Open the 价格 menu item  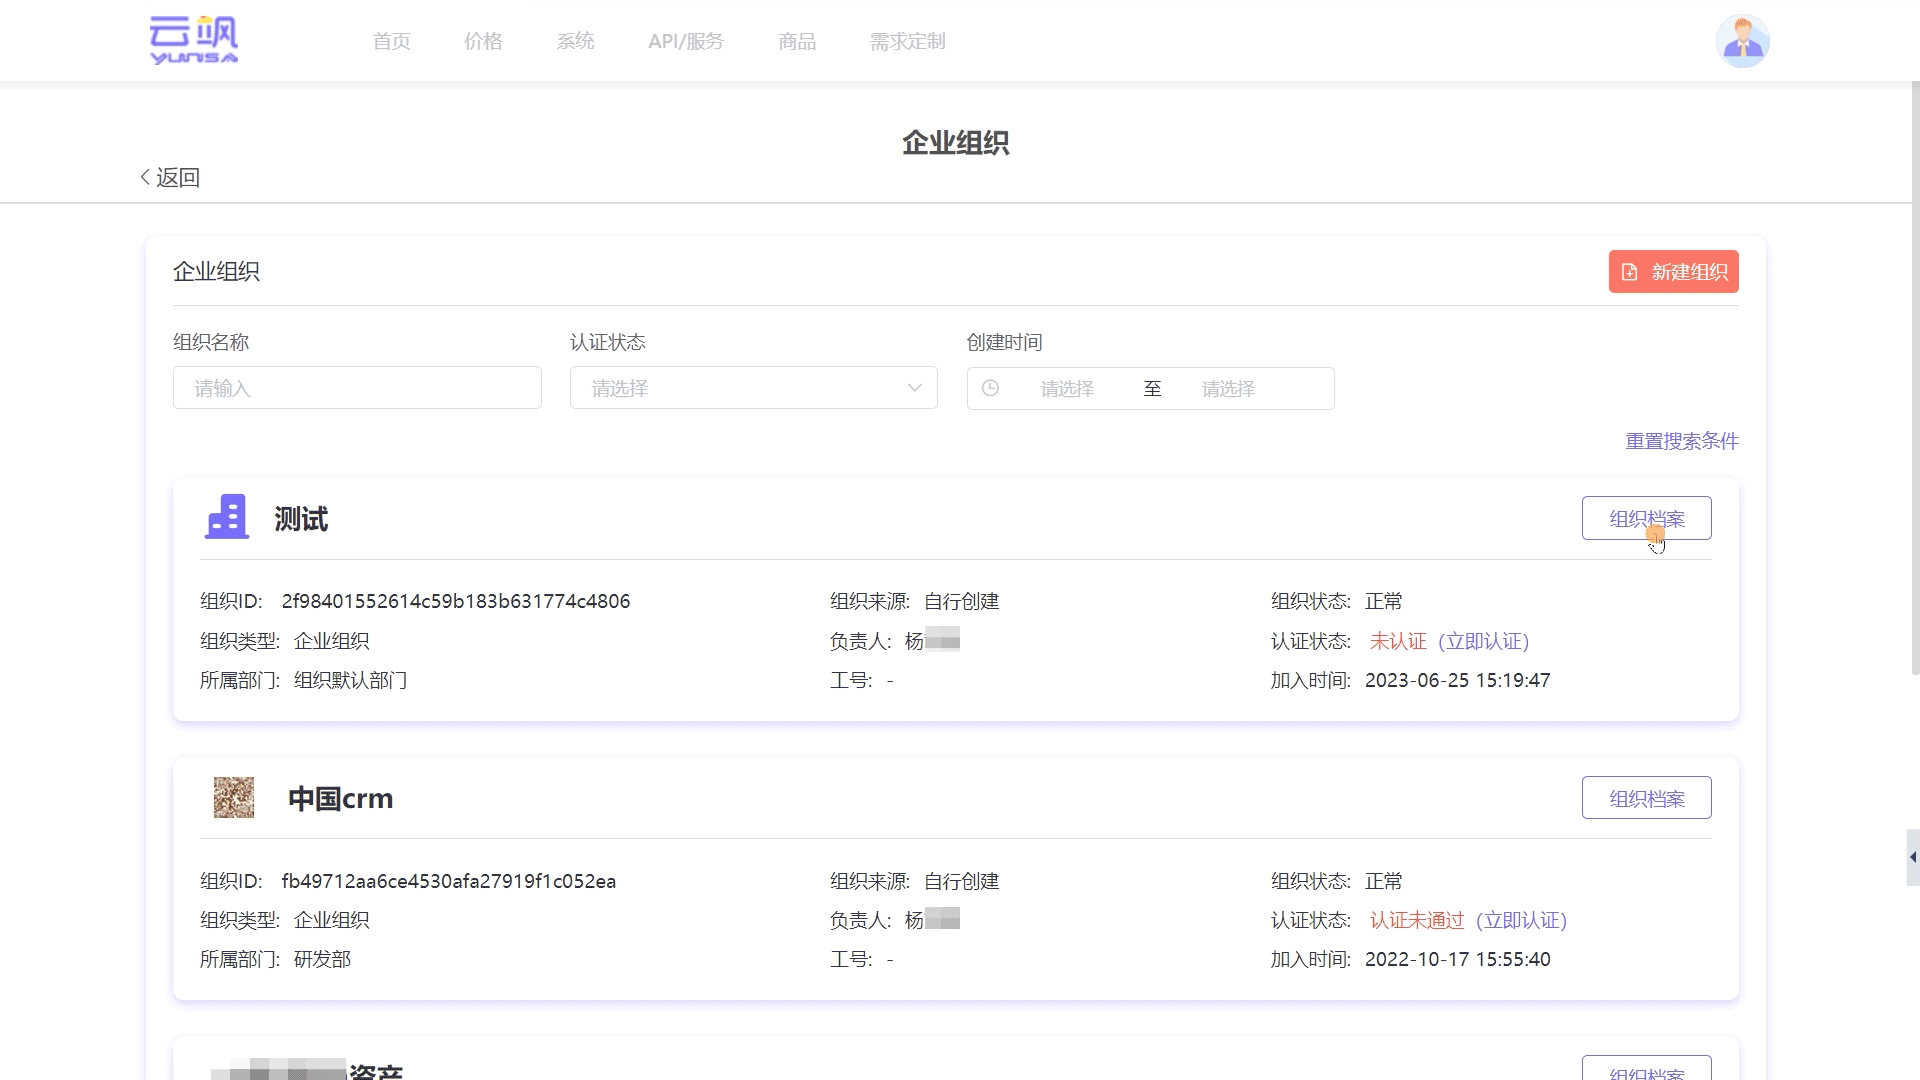click(483, 41)
